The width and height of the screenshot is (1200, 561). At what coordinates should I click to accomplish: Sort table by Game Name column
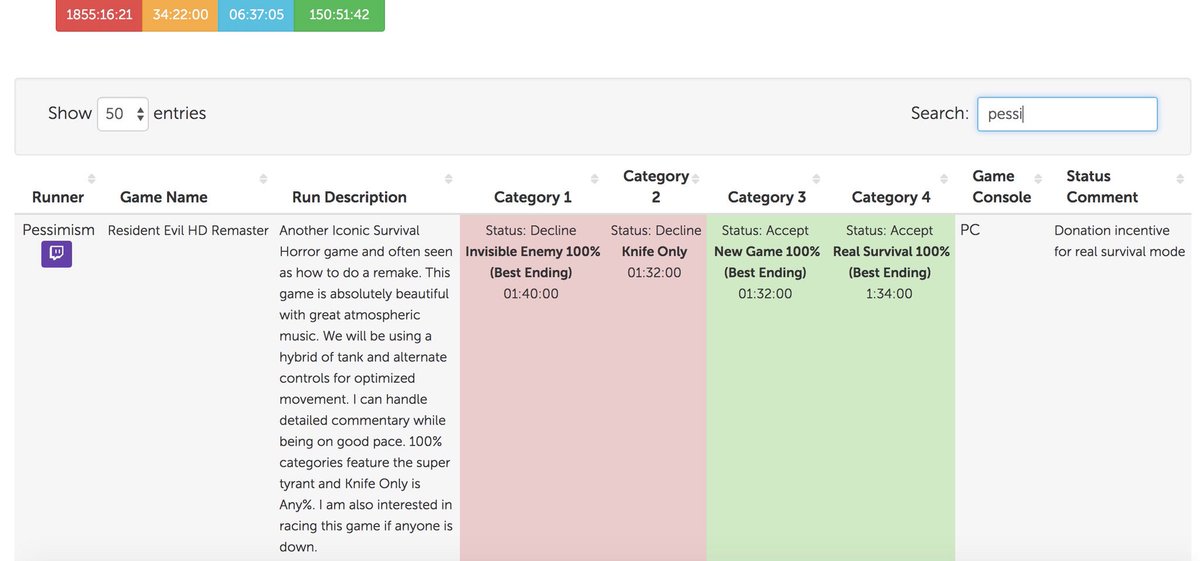point(190,187)
